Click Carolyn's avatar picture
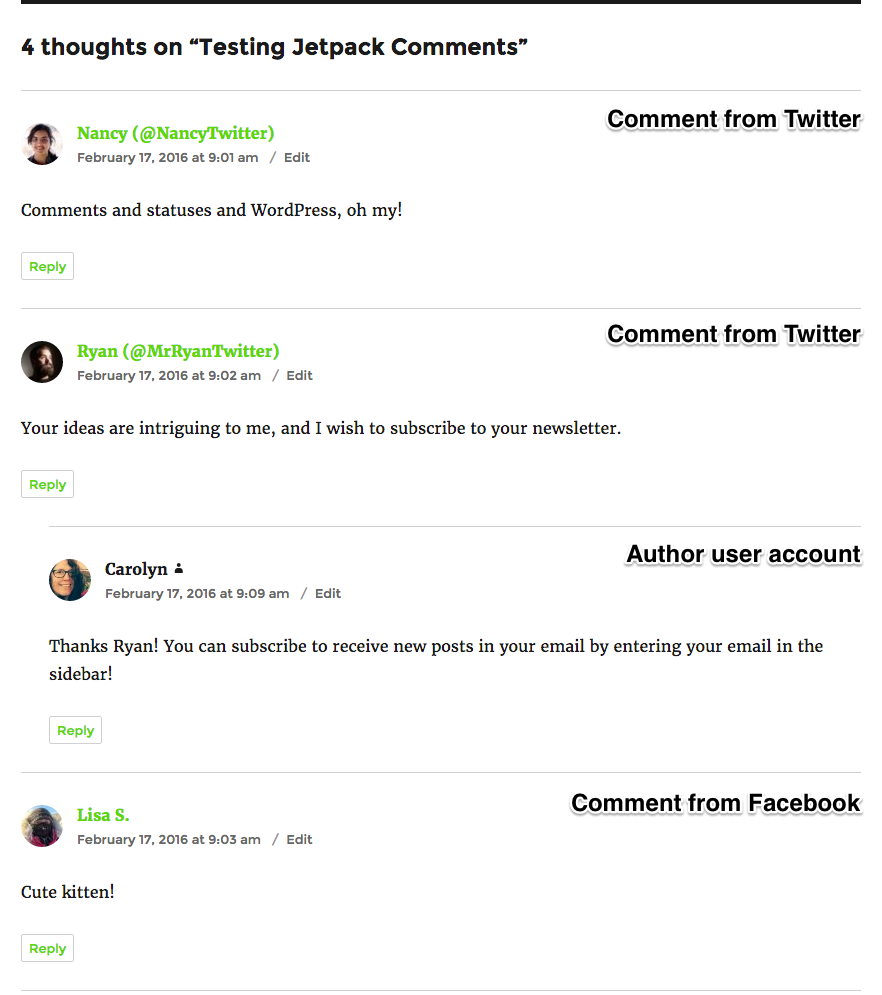 point(70,580)
